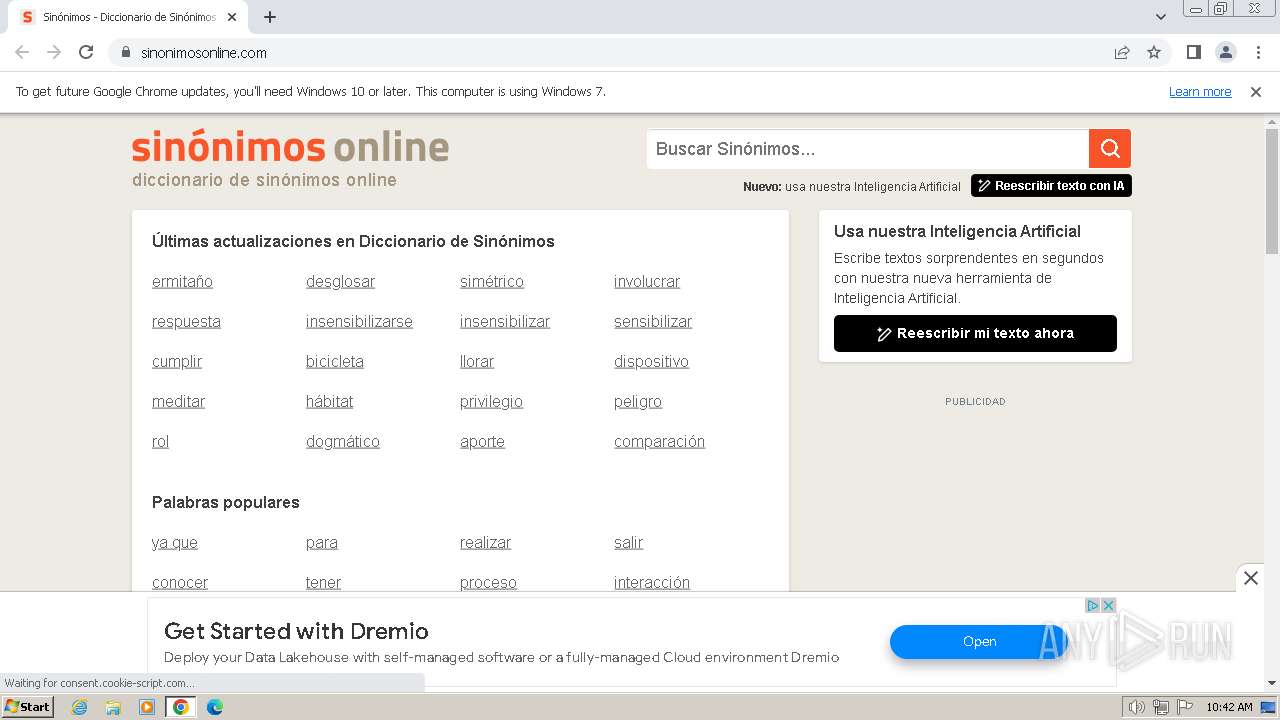
Task: Open Windows Start menu
Action: (27, 707)
